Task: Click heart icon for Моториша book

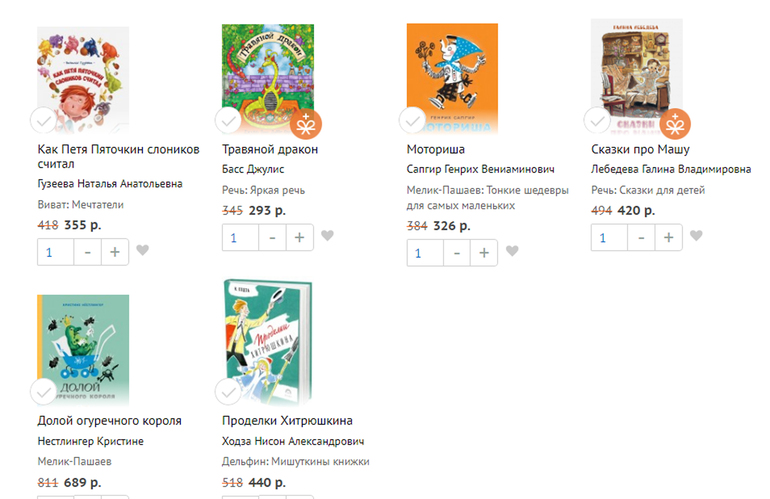Action: (x=512, y=251)
